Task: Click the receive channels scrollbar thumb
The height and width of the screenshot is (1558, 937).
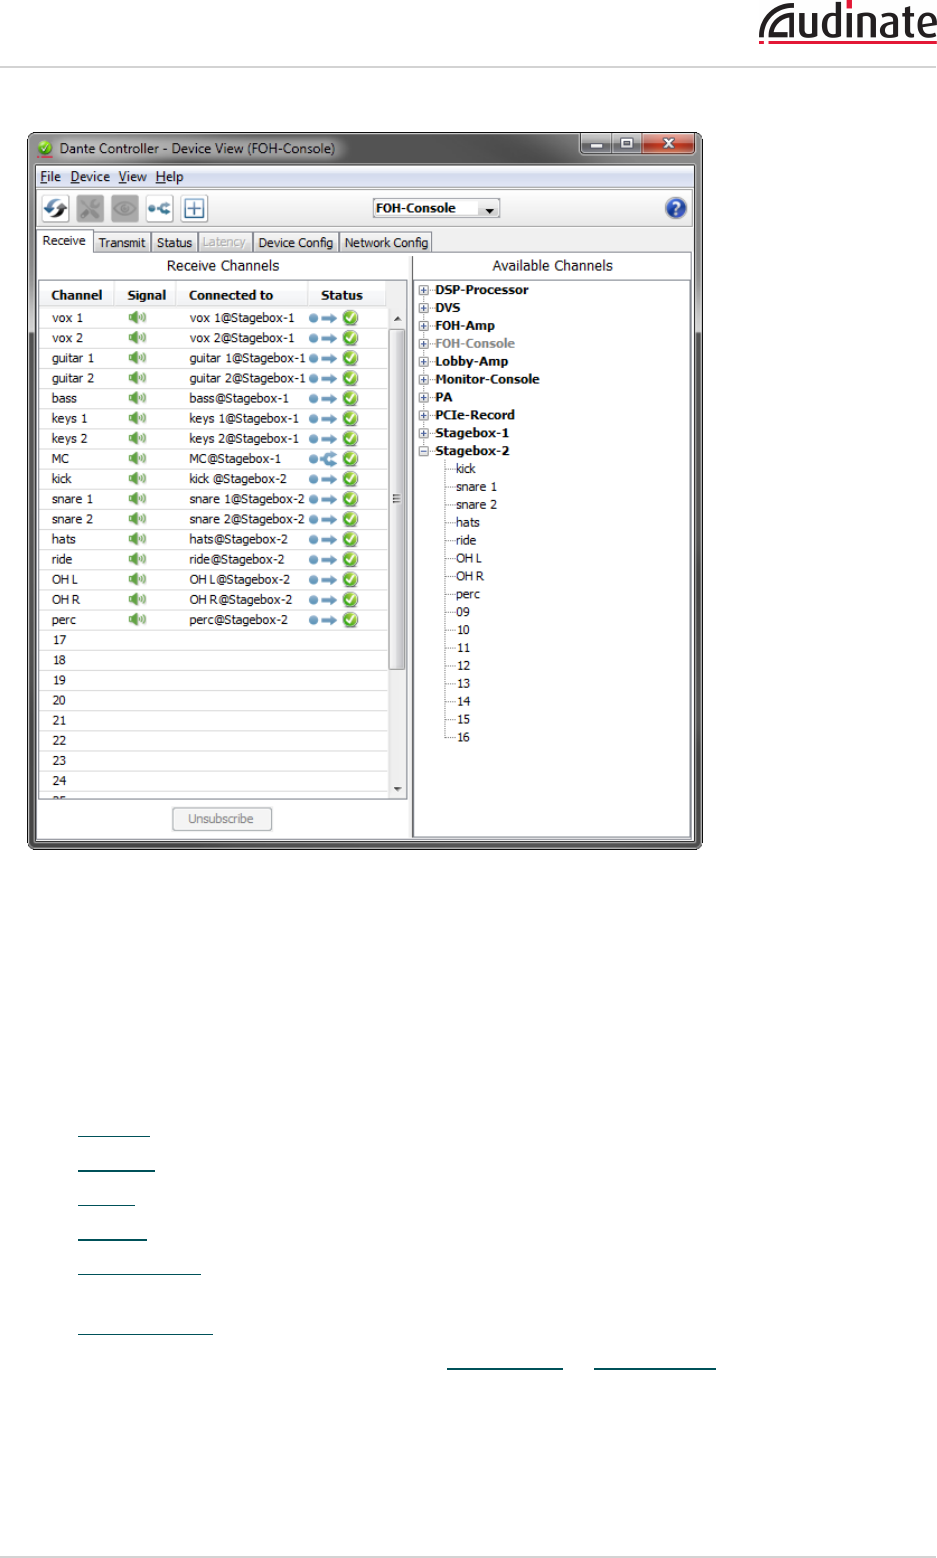Action: point(397,498)
